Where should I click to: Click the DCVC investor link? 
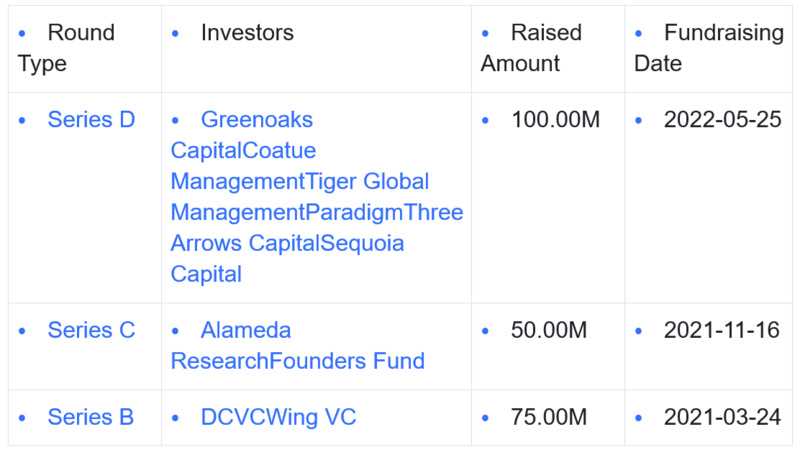click(x=229, y=417)
